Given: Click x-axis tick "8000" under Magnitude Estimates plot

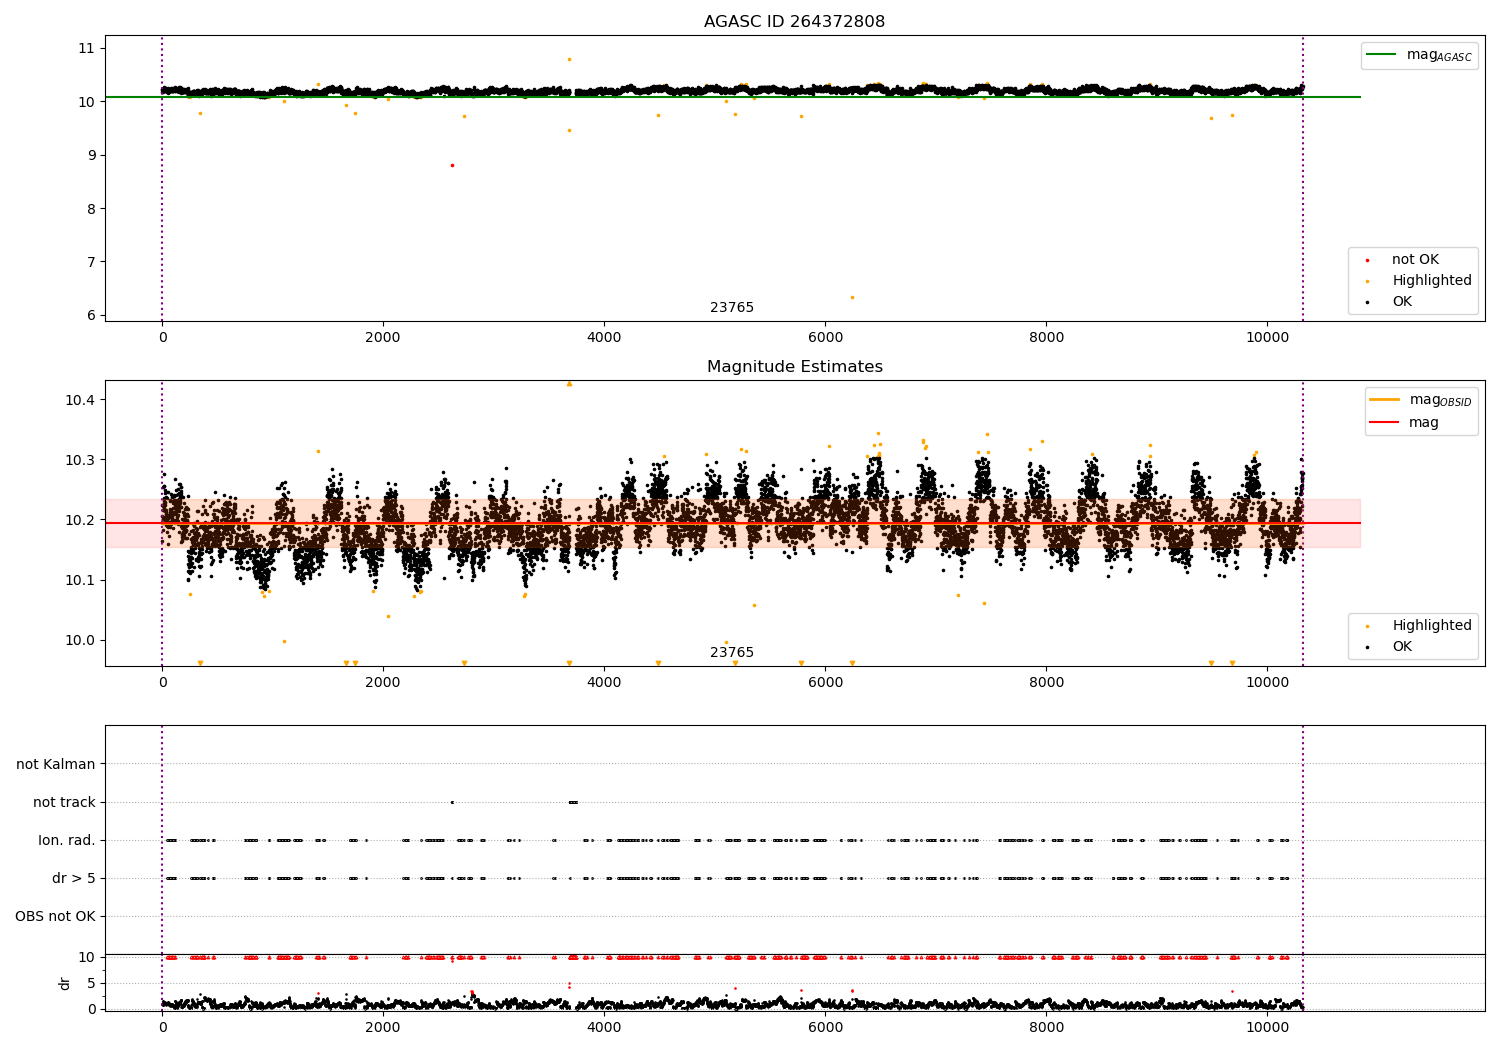Looking at the screenshot, I should point(1046,683).
